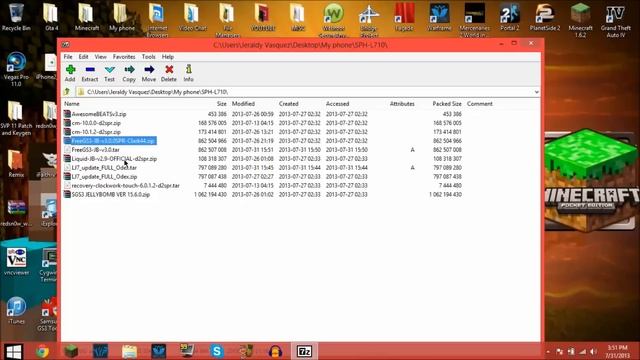Select AwesomeBEATSv3.zip file
Image resolution: width=640 pixels, height=360 pixels.
[x=99, y=114]
